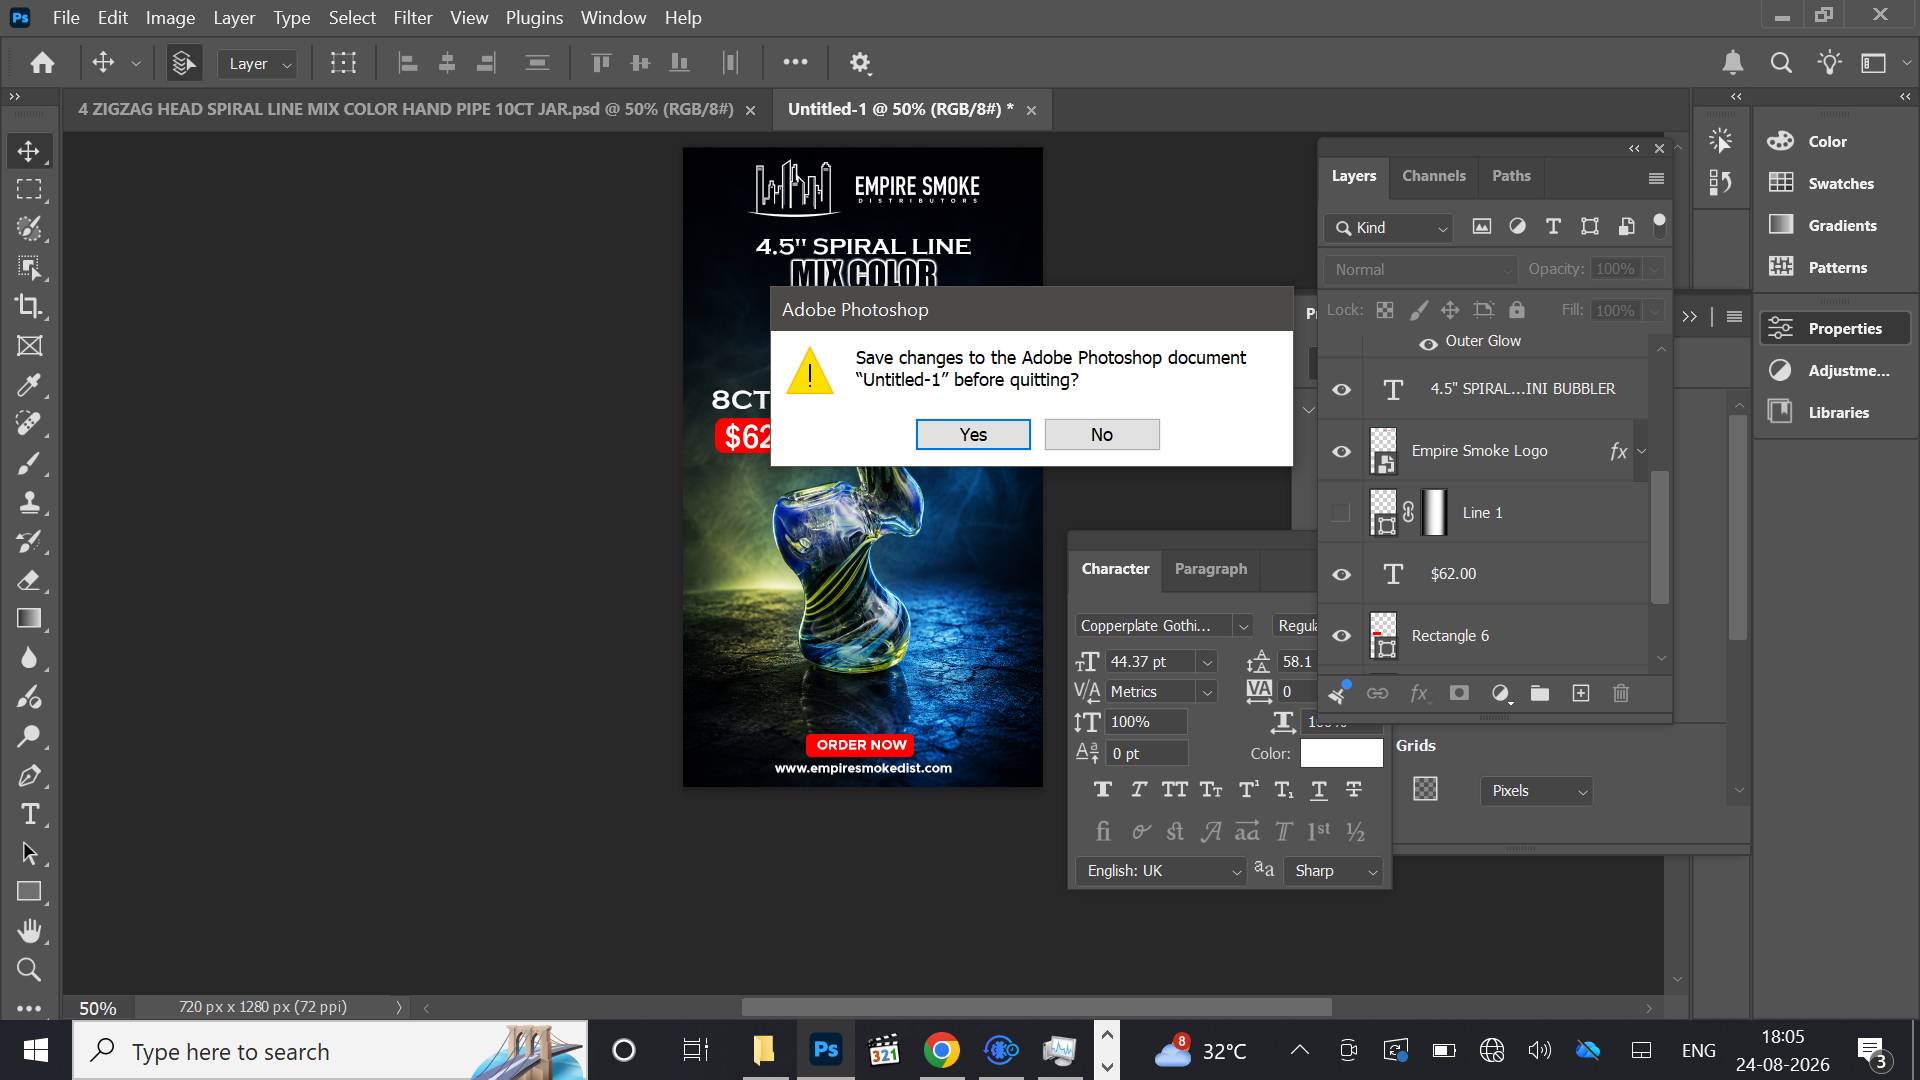Choose the Hand tool
Screen dimensions: 1920x1080
click(29, 931)
